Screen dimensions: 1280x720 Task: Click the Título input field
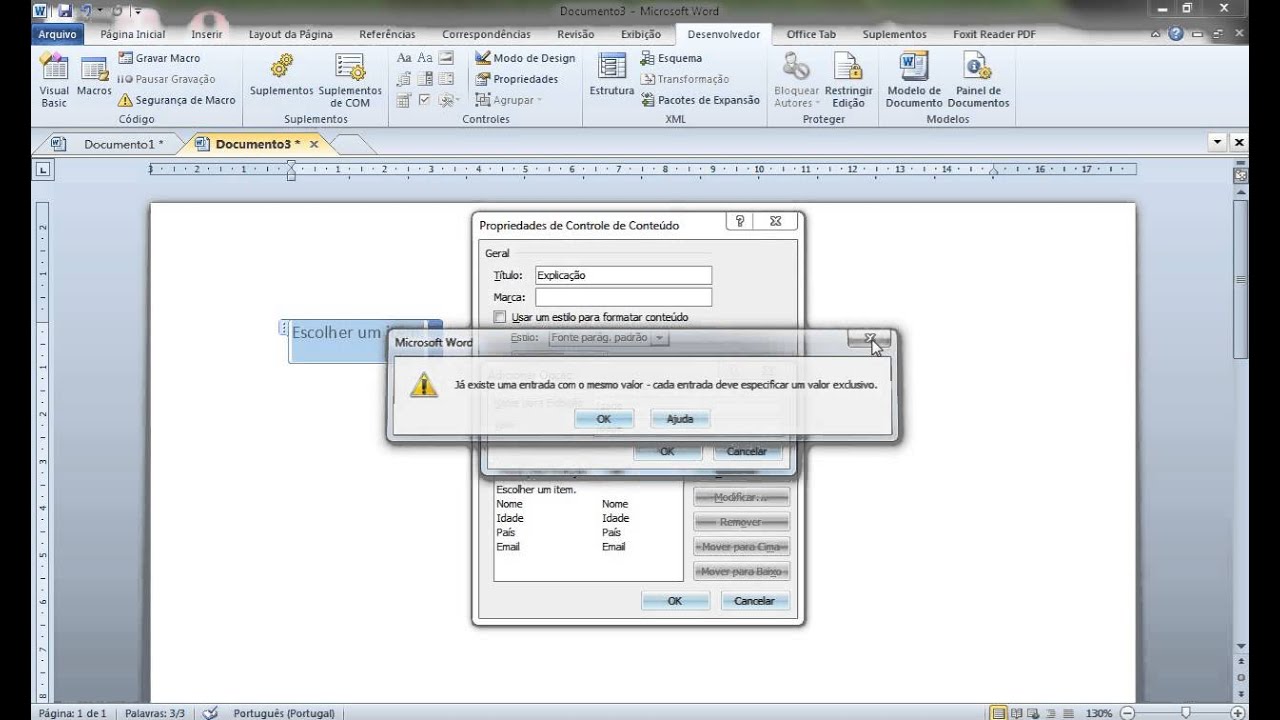pyautogui.click(x=623, y=275)
